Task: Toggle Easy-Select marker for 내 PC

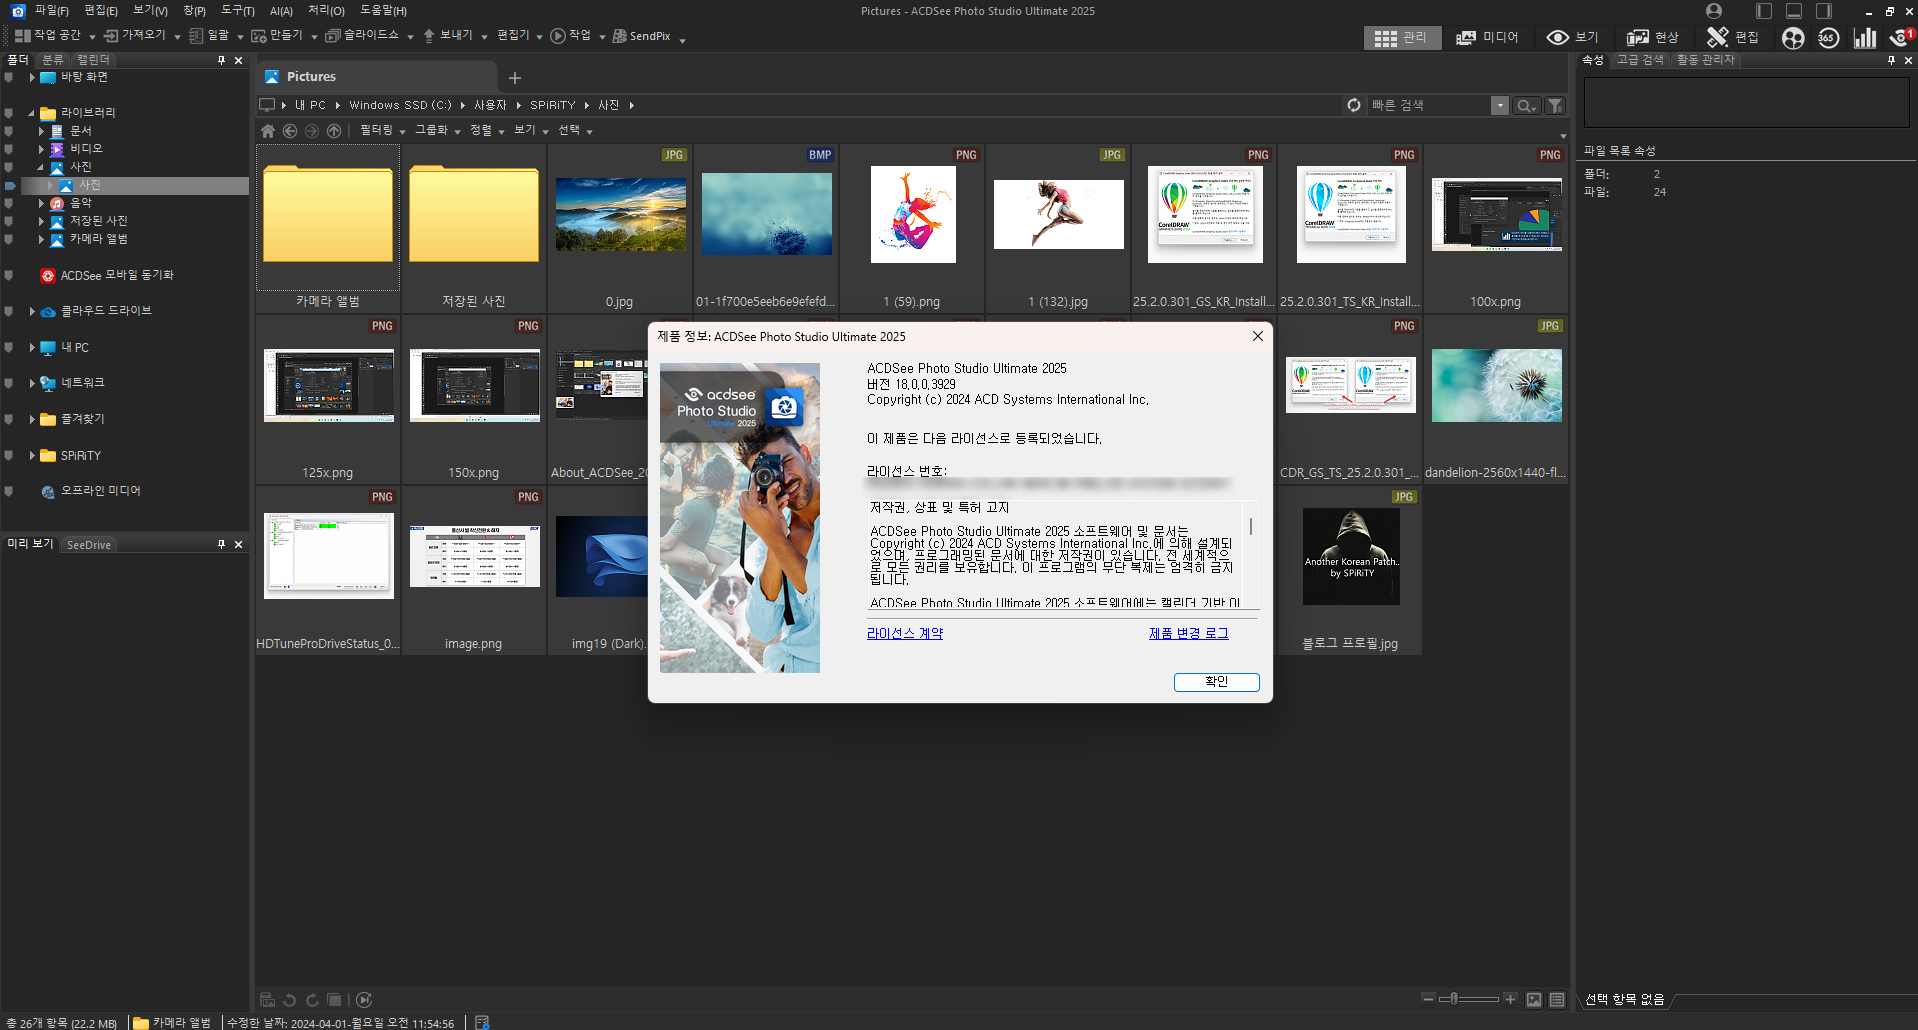Action: point(9,348)
